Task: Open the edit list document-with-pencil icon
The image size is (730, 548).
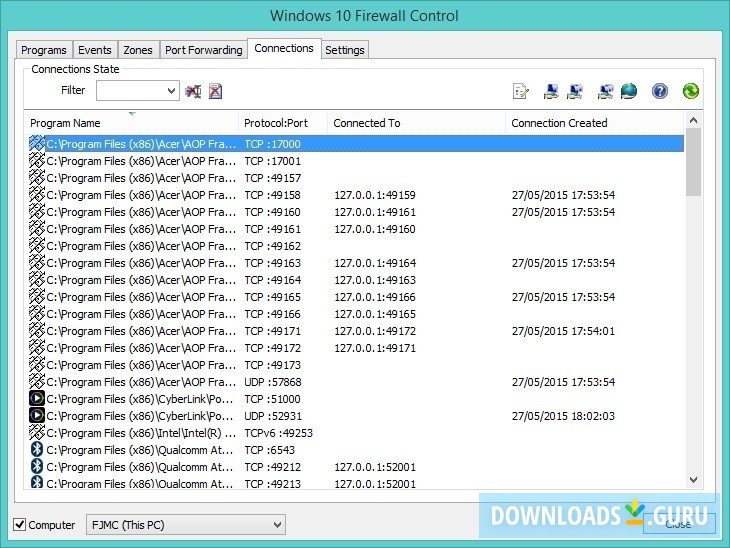Action: point(520,91)
